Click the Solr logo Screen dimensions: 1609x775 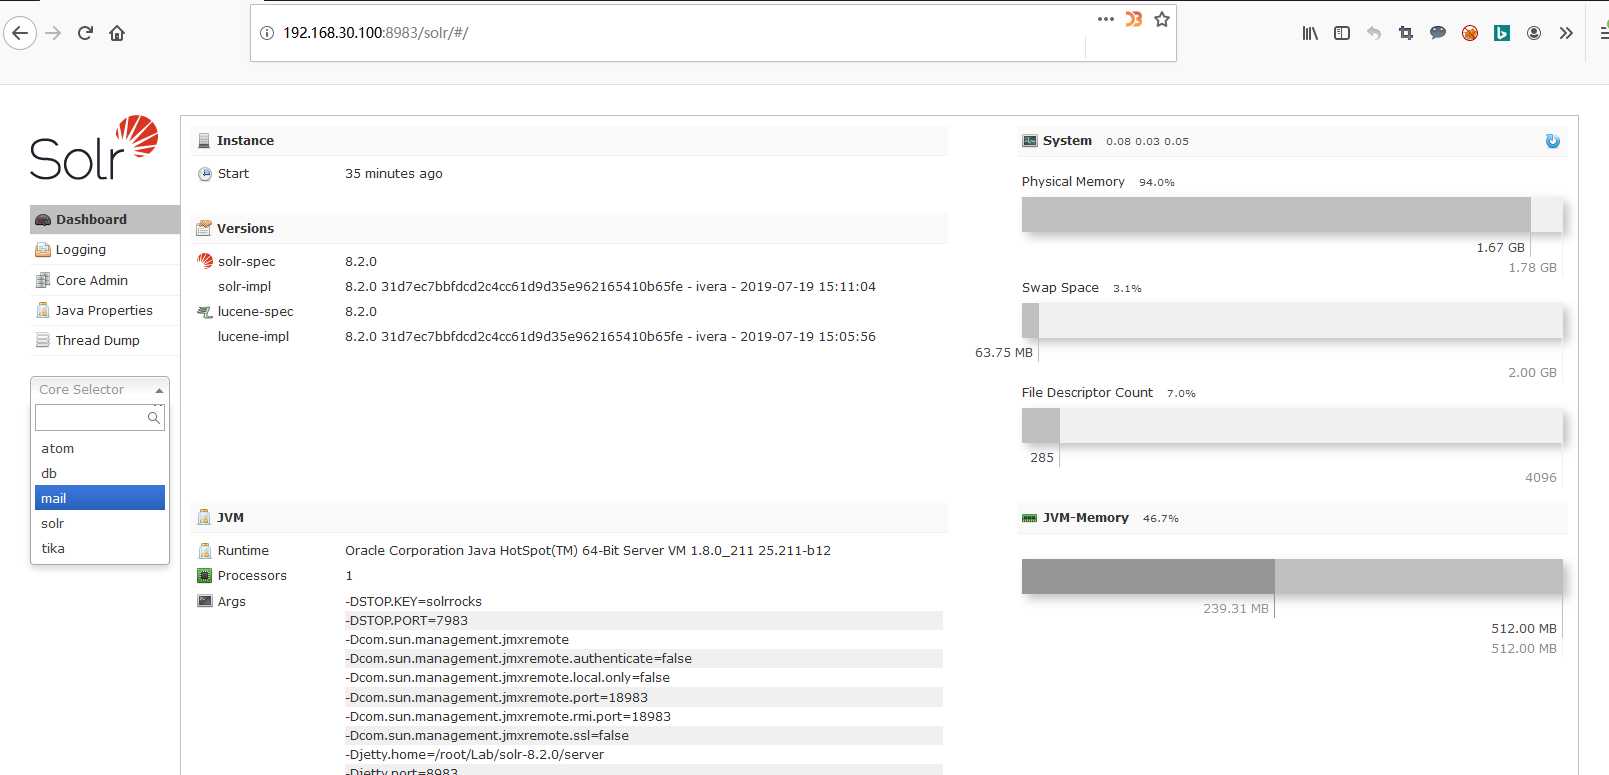pos(94,148)
